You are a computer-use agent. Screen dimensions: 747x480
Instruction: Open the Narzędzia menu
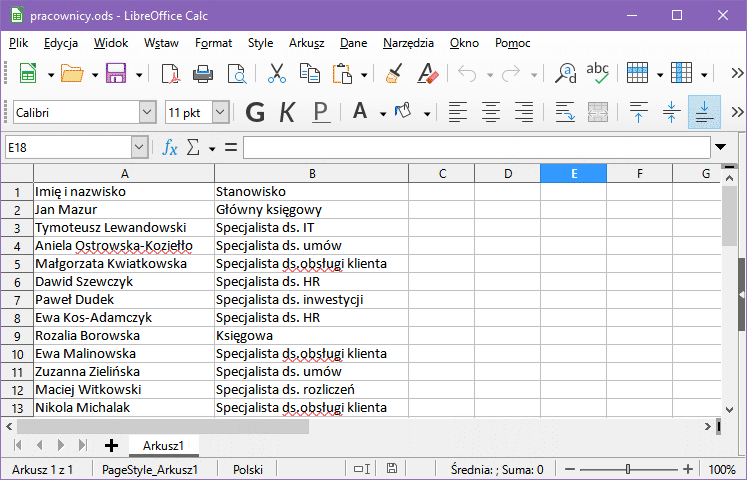[x=408, y=43]
